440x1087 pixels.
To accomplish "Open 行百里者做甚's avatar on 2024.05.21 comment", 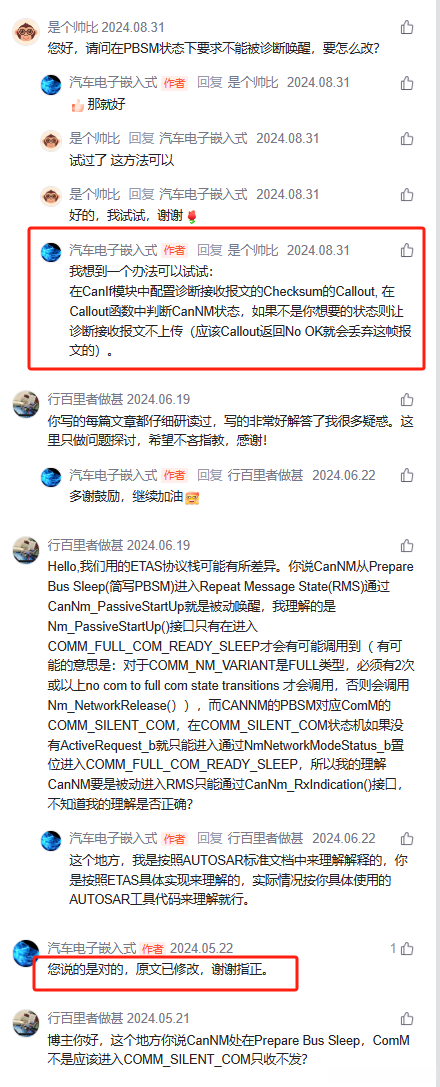I will [26, 1023].
